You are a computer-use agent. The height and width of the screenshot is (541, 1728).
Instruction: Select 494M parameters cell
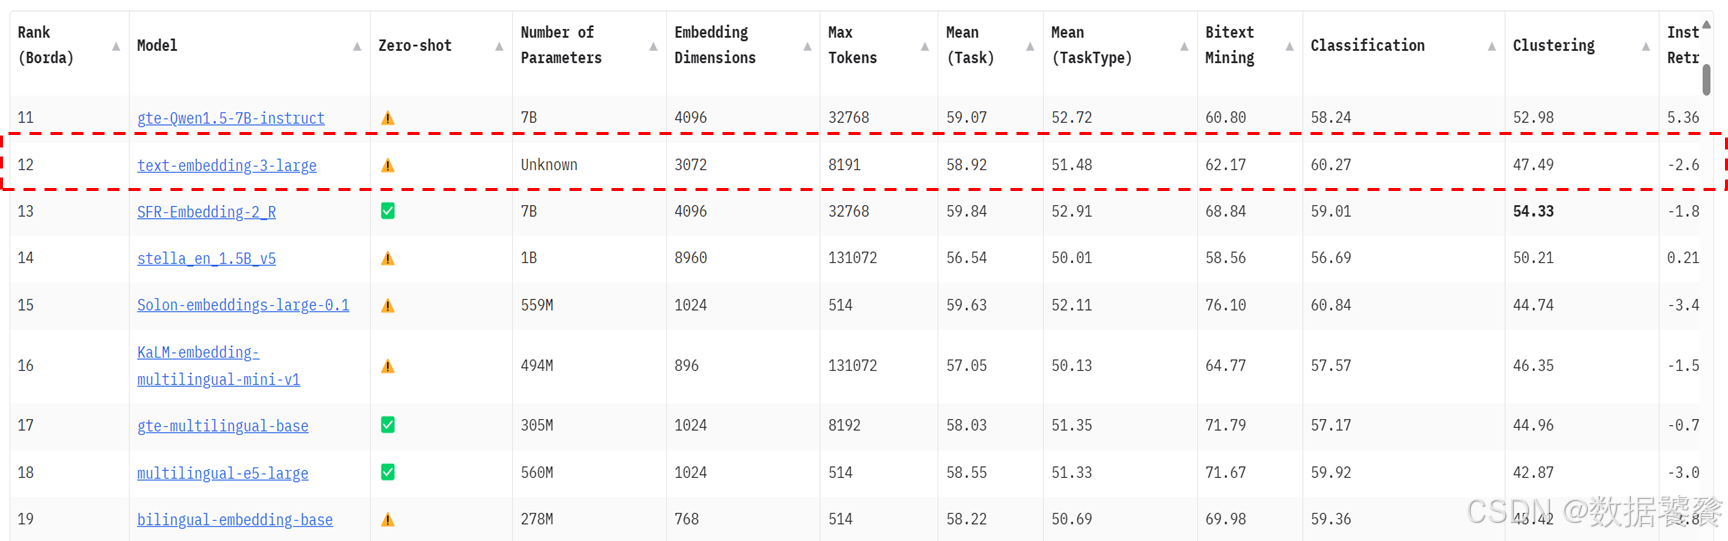[537, 366]
